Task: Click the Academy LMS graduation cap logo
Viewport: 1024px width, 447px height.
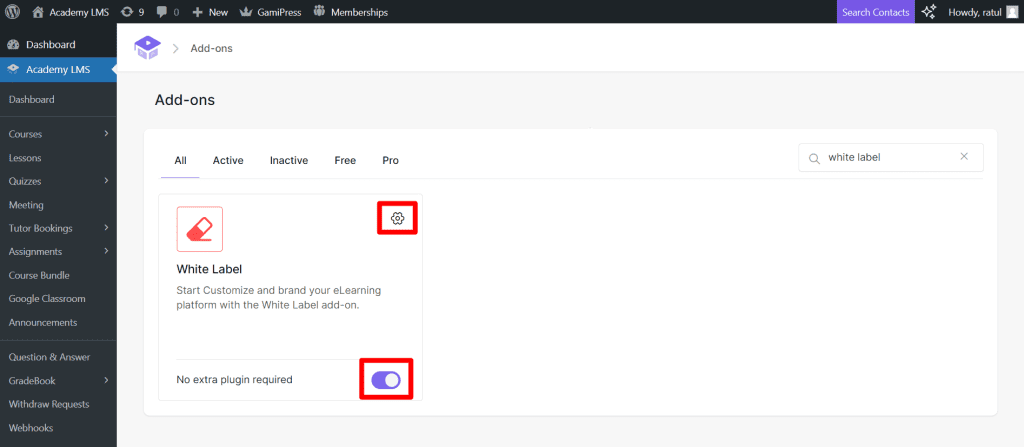Action: coord(147,48)
